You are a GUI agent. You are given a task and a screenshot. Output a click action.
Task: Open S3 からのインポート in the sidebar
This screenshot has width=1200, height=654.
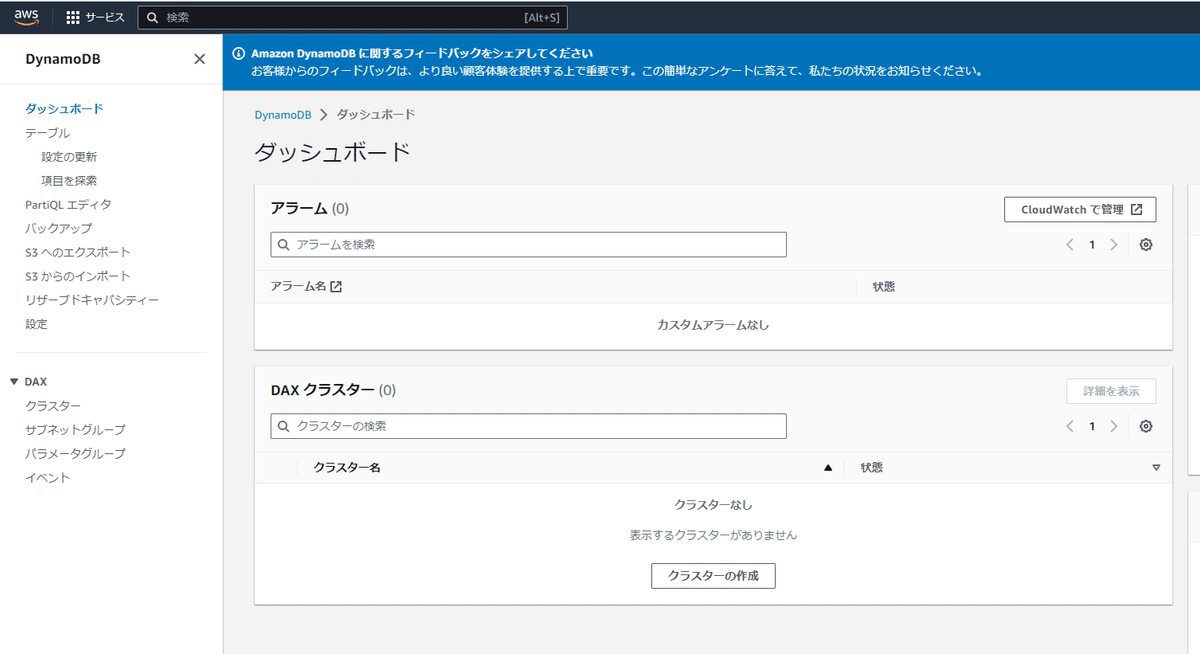tap(78, 277)
